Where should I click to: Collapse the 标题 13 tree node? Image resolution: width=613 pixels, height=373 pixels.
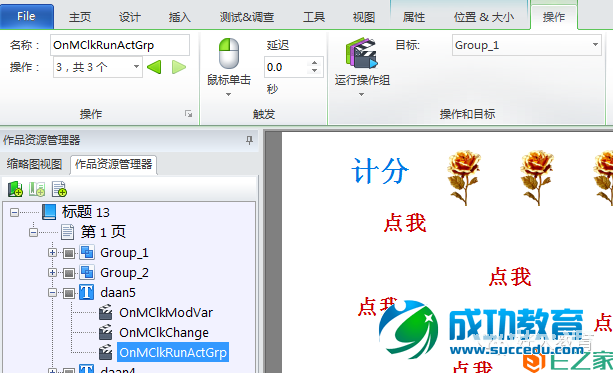tap(14, 212)
